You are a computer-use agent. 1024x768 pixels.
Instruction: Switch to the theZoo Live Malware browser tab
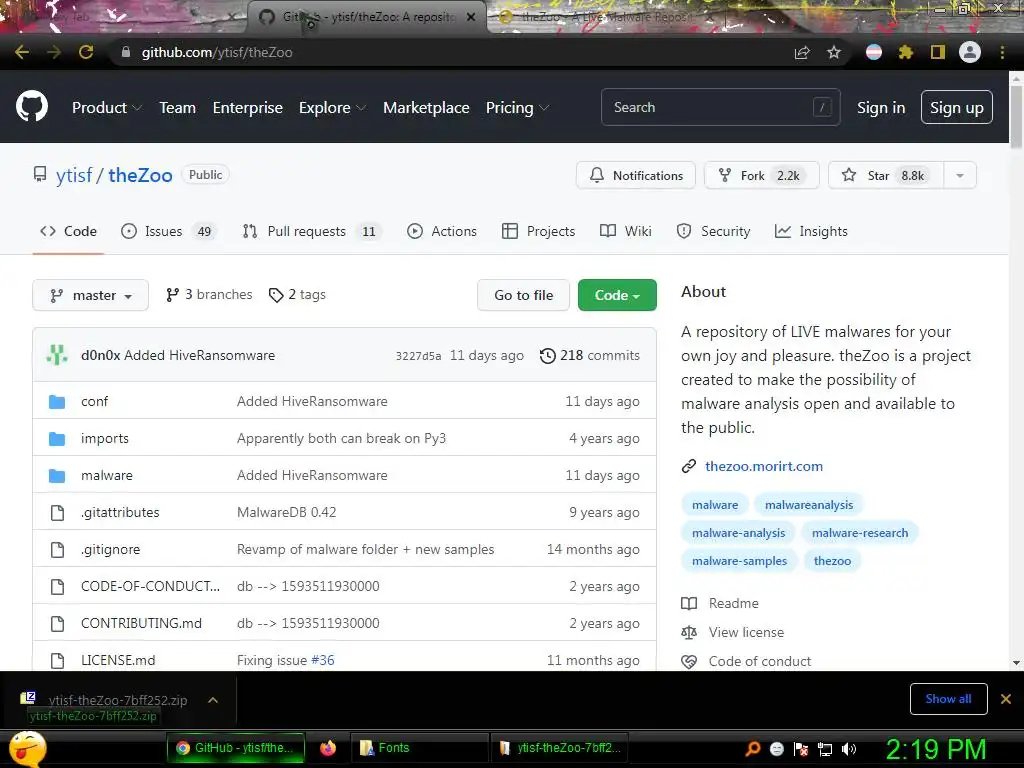(606, 17)
